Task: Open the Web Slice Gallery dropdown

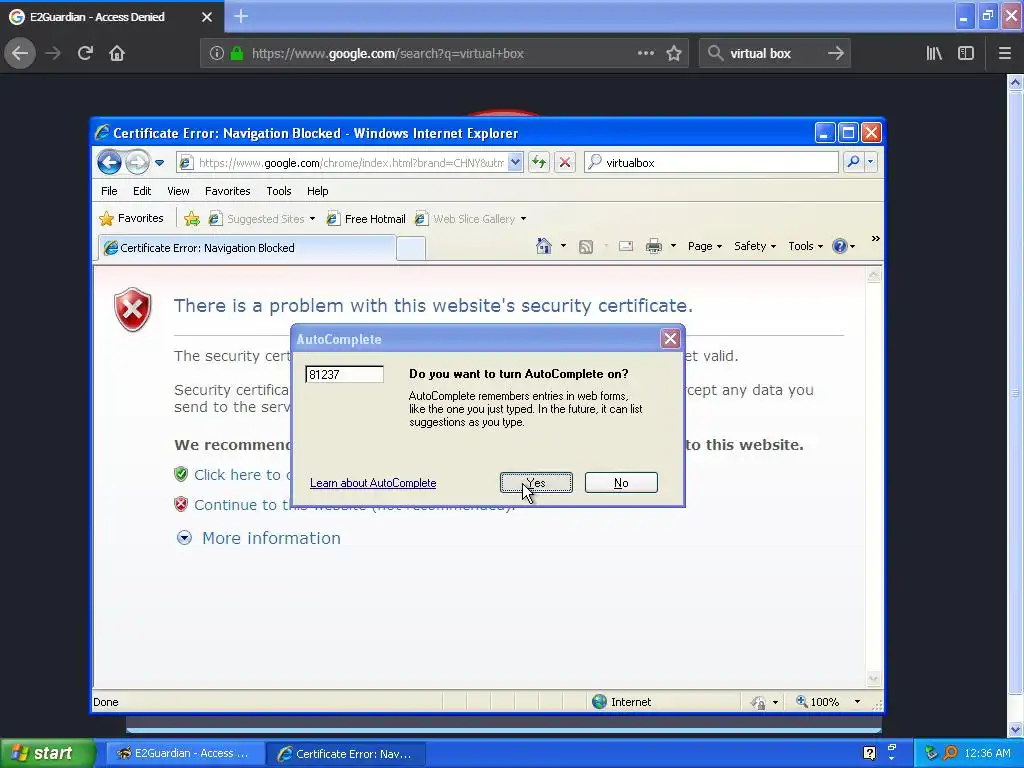Action: coord(471,219)
